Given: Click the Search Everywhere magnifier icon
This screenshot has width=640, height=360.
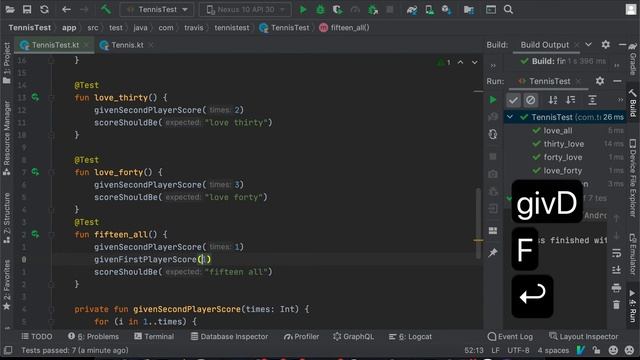Looking at the screenshot, I should (508, 9).
